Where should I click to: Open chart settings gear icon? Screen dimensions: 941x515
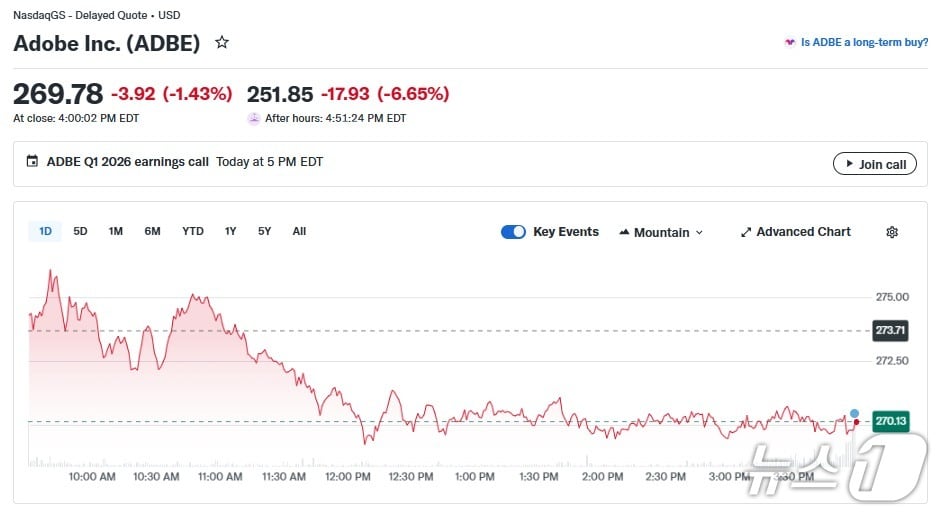coord(892,232)
